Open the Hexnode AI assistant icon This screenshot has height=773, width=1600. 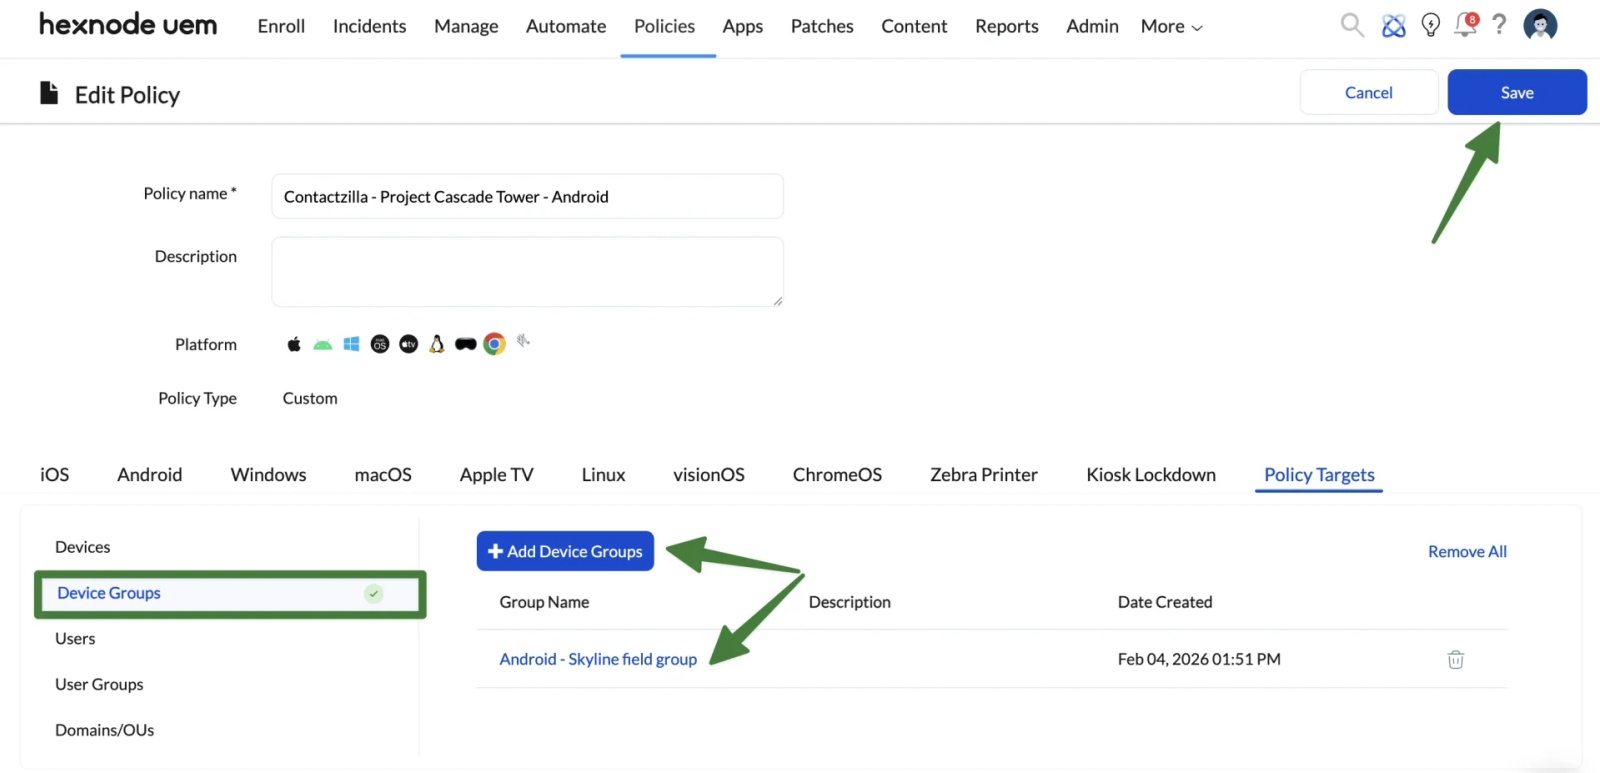tap(1393, 26)
